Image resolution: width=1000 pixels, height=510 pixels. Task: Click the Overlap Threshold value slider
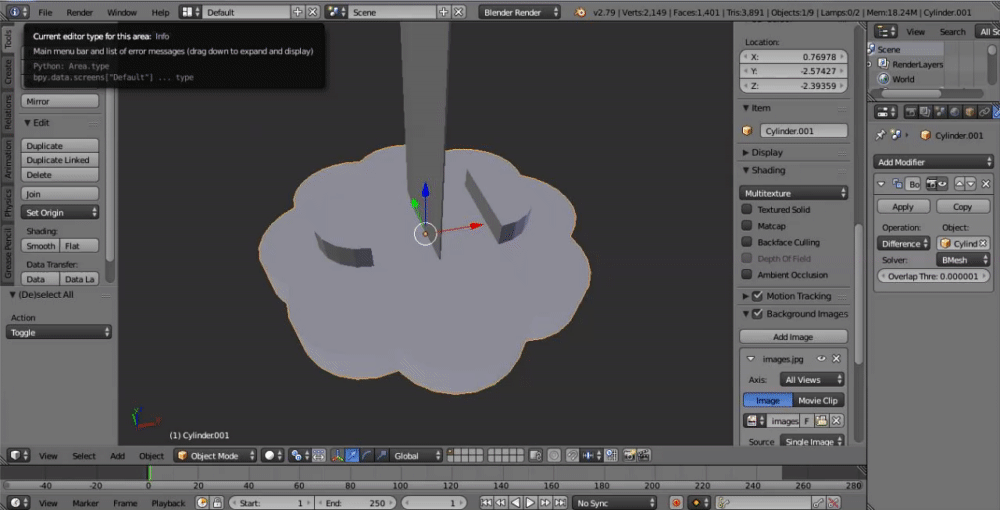click(x=934, y=276)
